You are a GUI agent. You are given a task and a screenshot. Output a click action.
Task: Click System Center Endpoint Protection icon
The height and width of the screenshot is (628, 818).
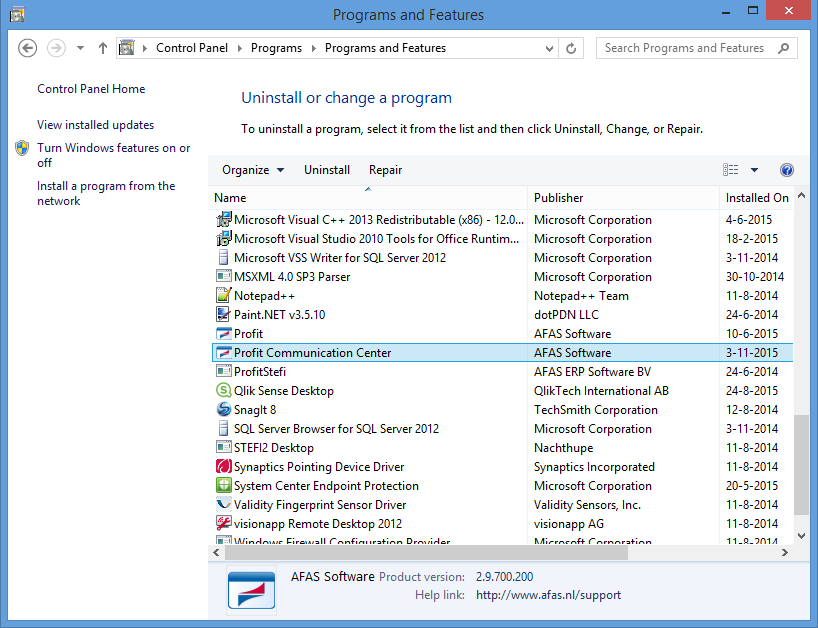click(224, 486)
